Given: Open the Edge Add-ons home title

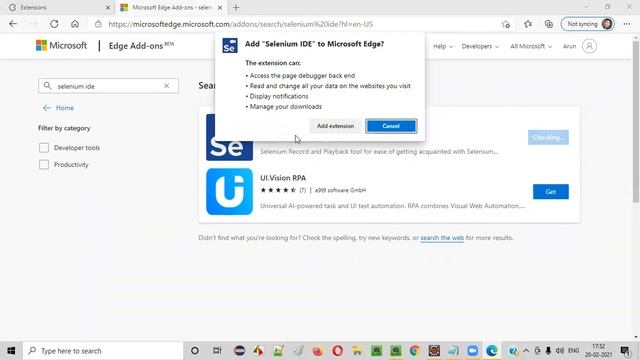Looking at the screenshot, I should click(141, 46).
